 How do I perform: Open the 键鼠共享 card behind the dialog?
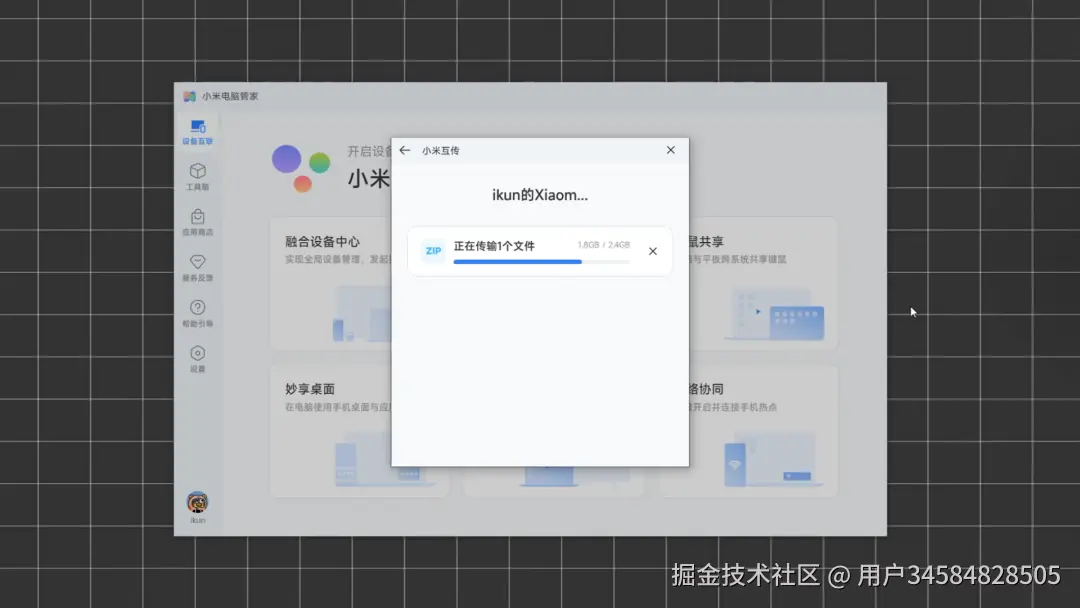click(x=763, y=284)
